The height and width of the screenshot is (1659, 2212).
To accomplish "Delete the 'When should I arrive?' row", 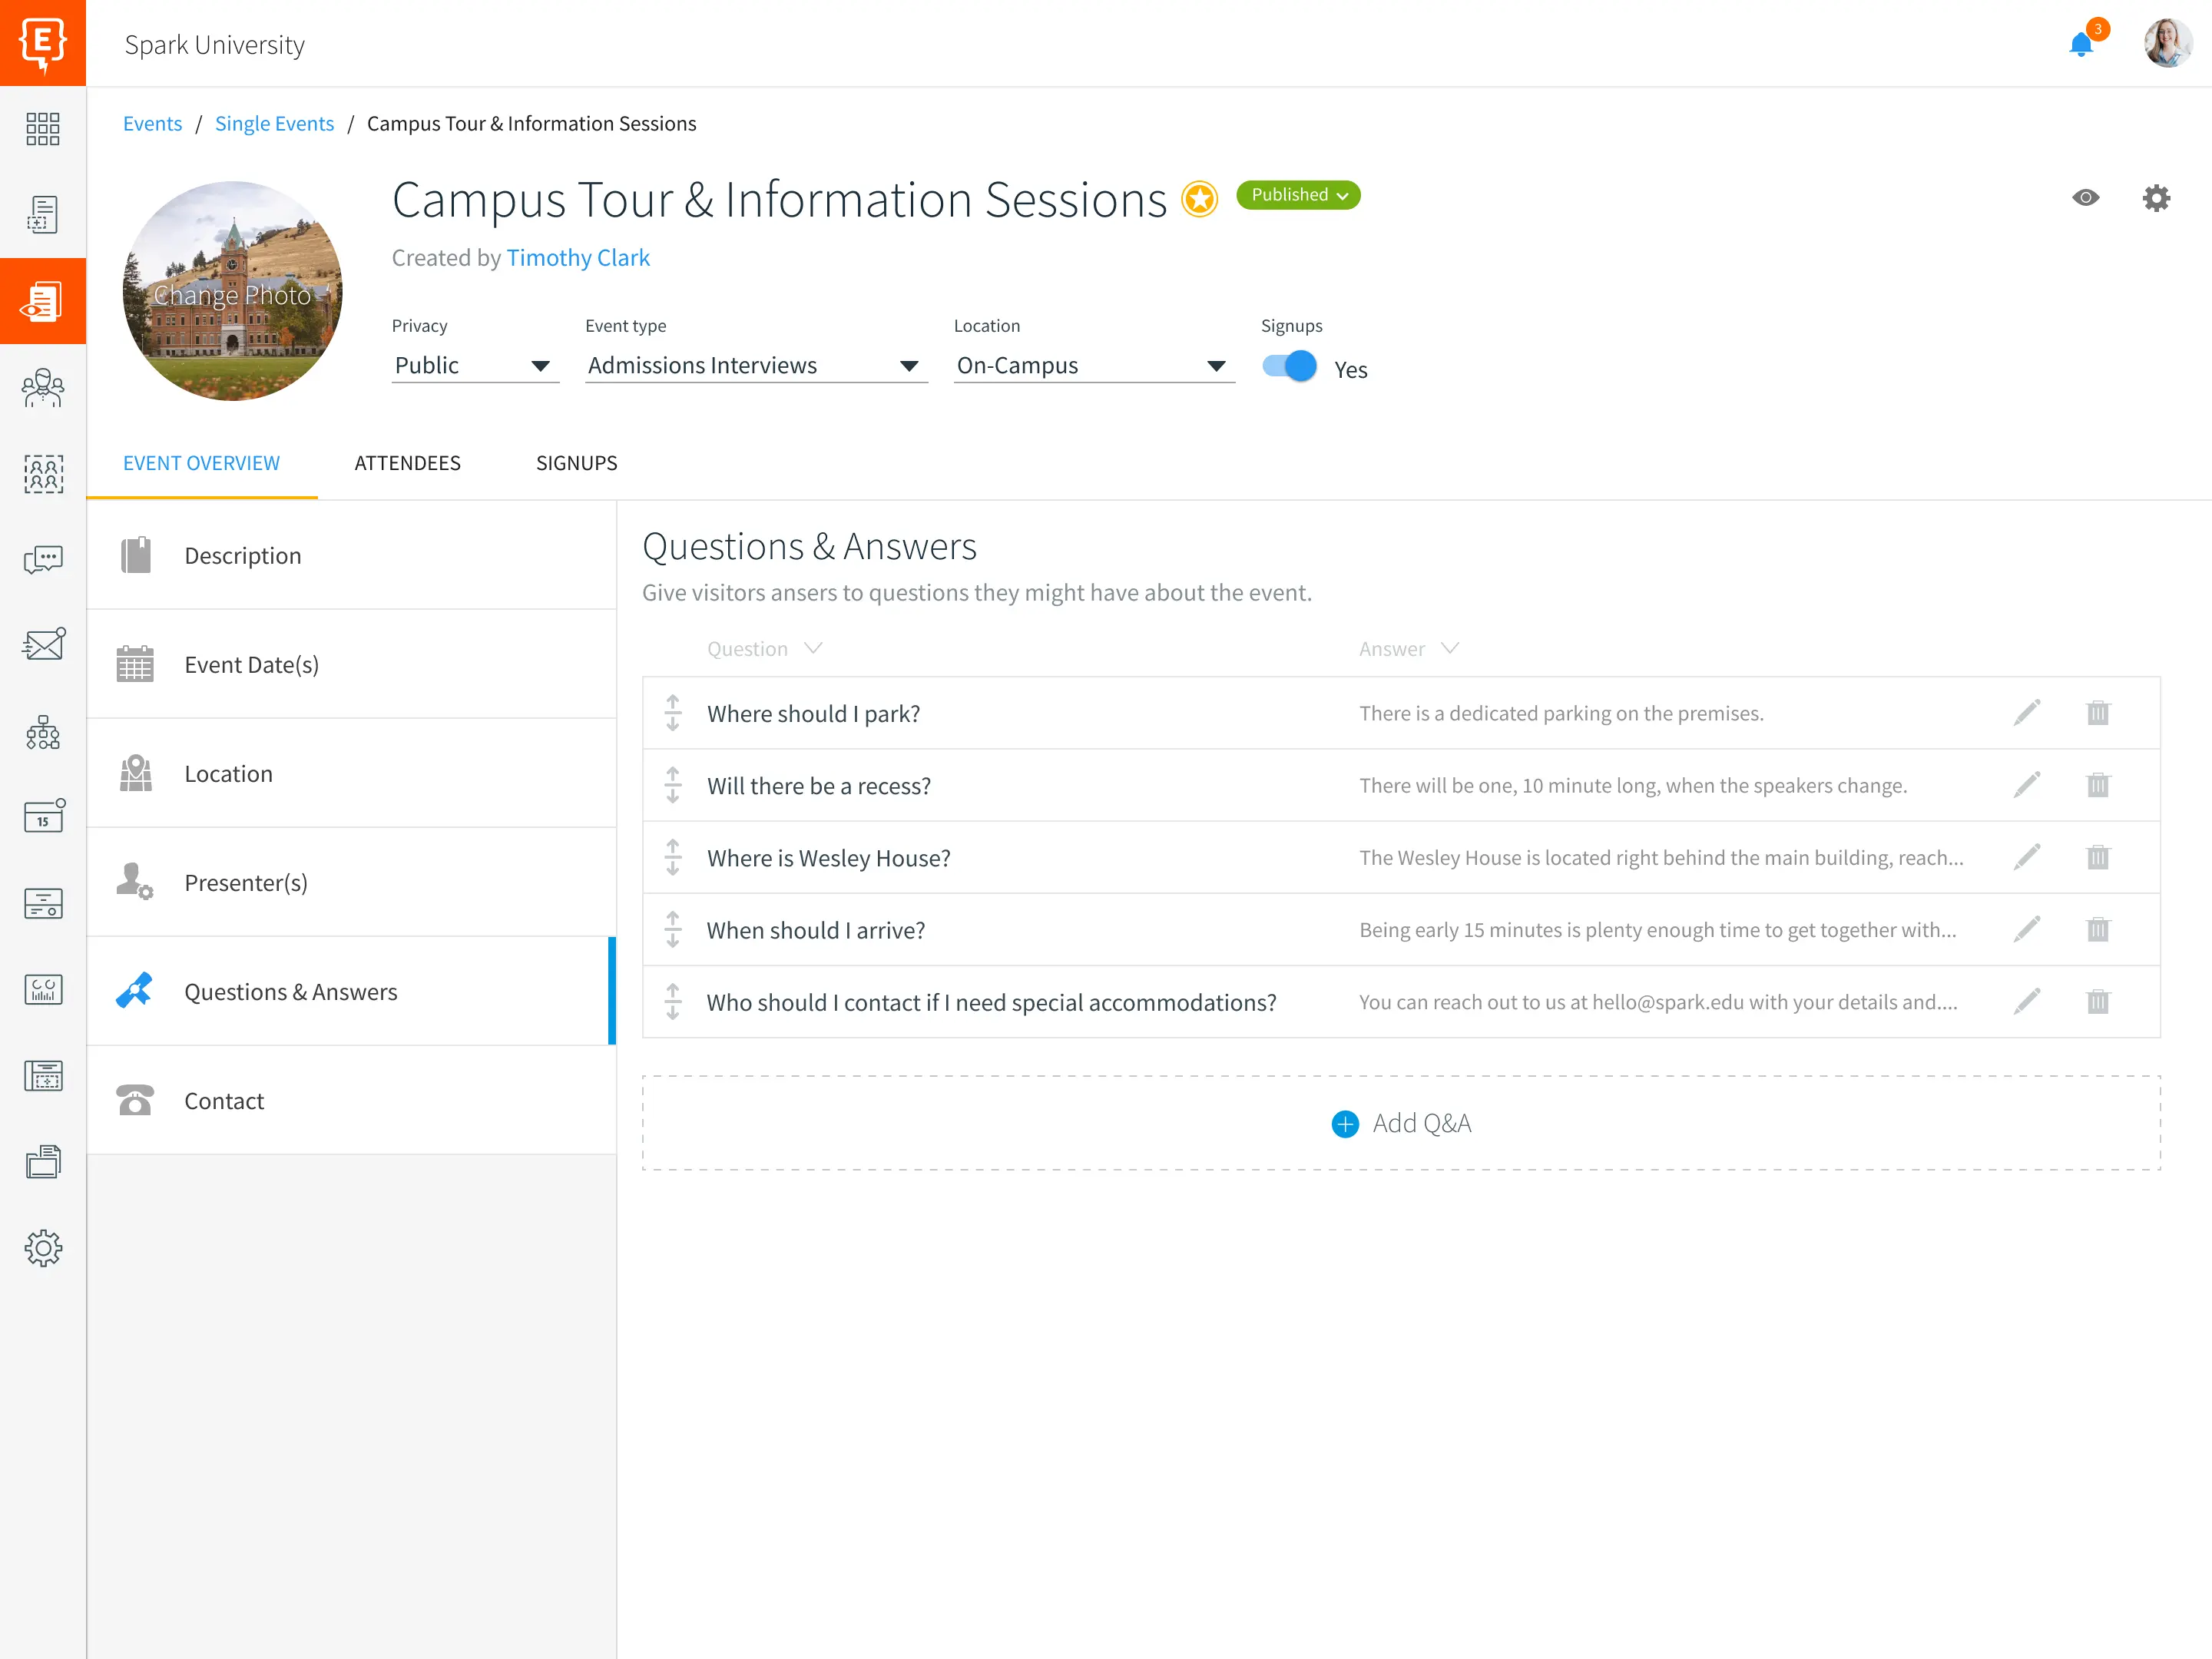I will coord(2098,929).
